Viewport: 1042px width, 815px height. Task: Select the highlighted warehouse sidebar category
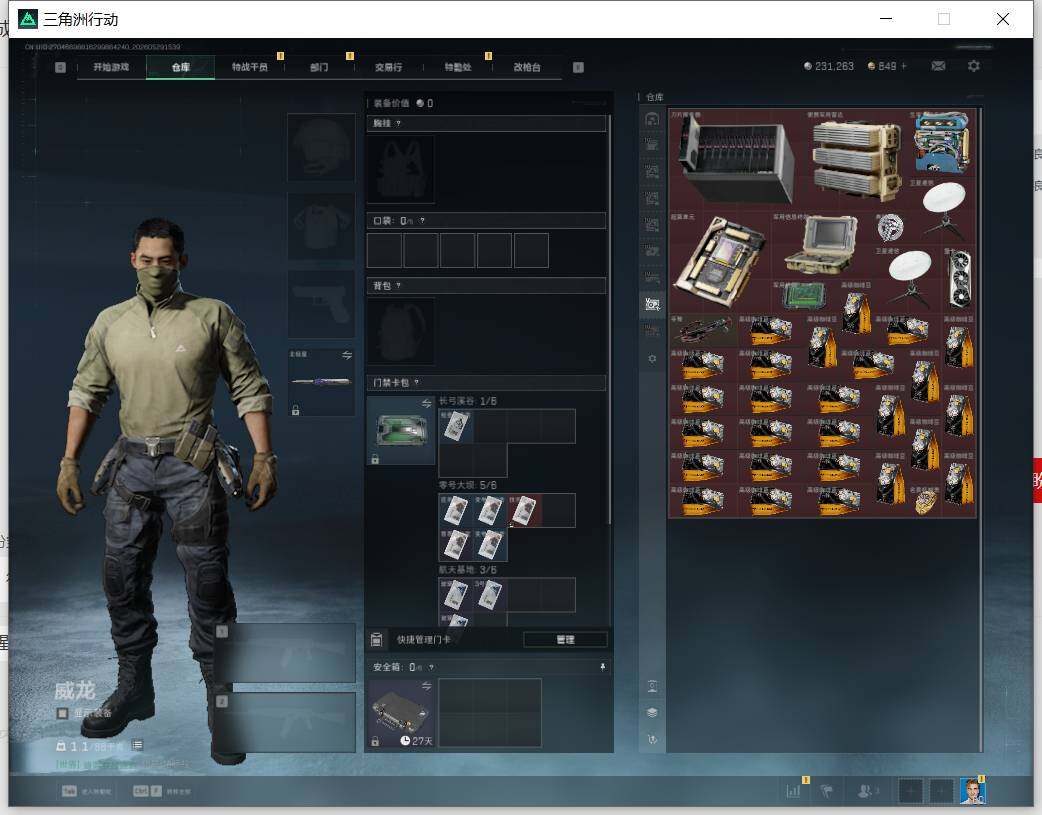click(x=652, y=304)
